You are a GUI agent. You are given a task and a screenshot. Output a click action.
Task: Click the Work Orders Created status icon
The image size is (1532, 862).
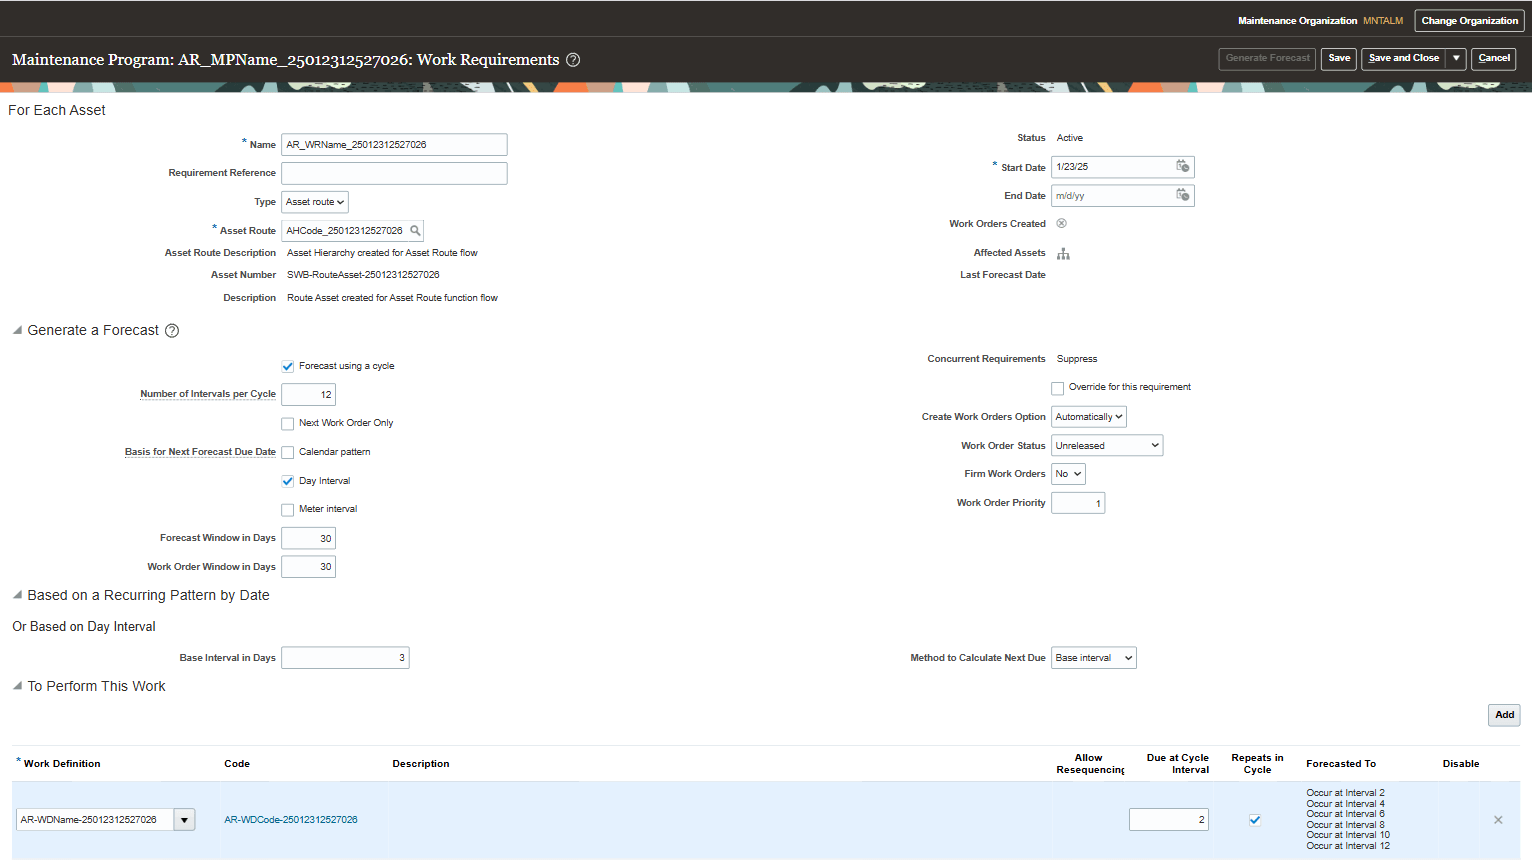coord(1061,223)
